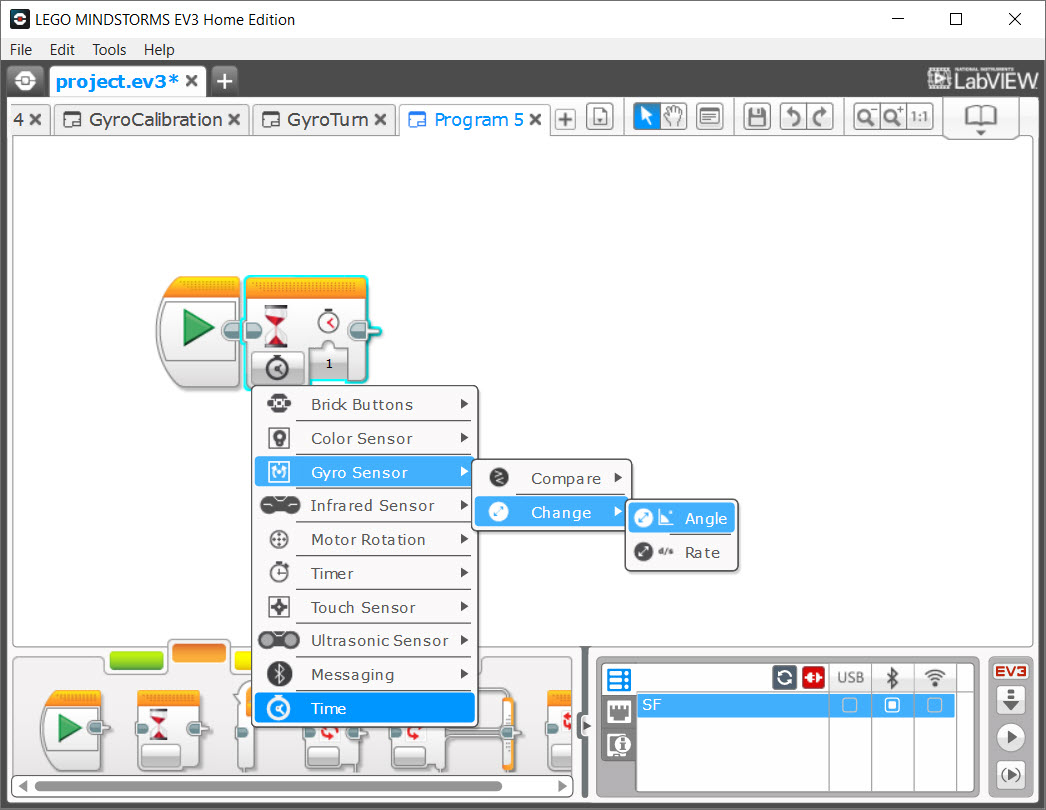Viewport: 1046px width, 810px height.
Task: Download and run program on the EV3 brick
Action: (x=1011, y=737)
